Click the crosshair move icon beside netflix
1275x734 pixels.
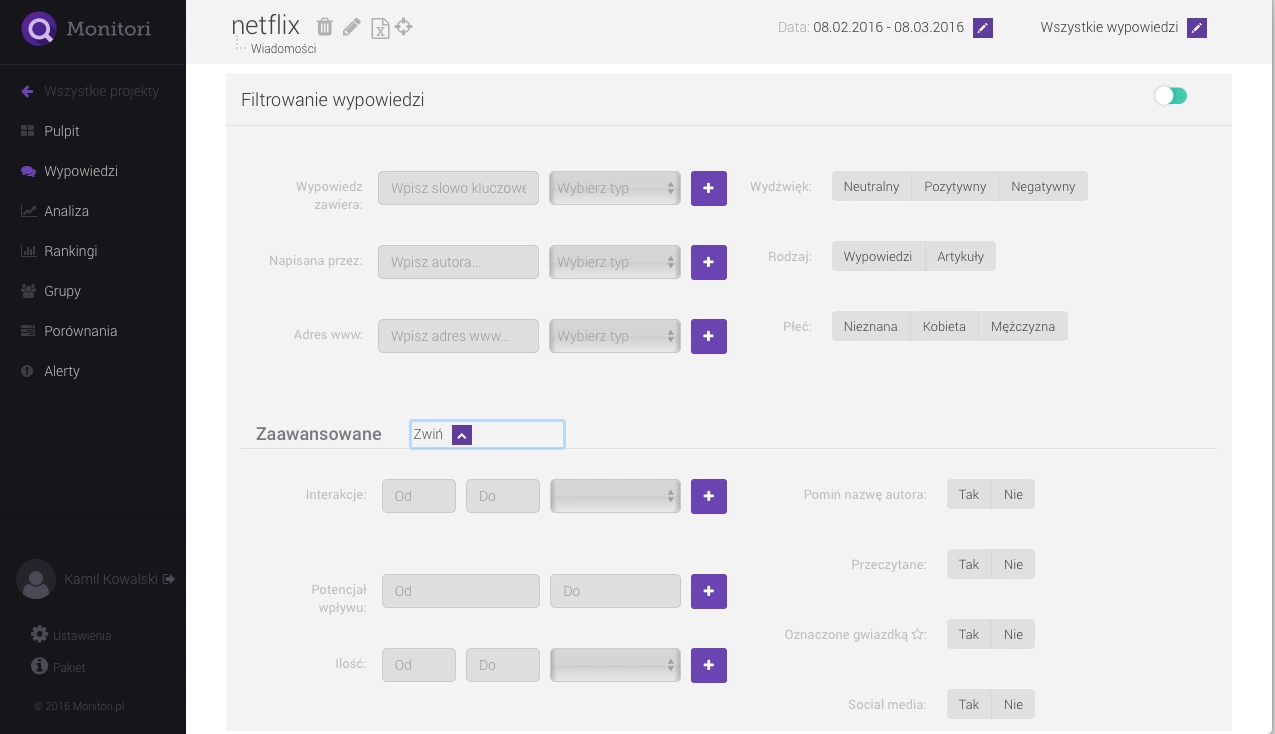(x=404, y=27)
